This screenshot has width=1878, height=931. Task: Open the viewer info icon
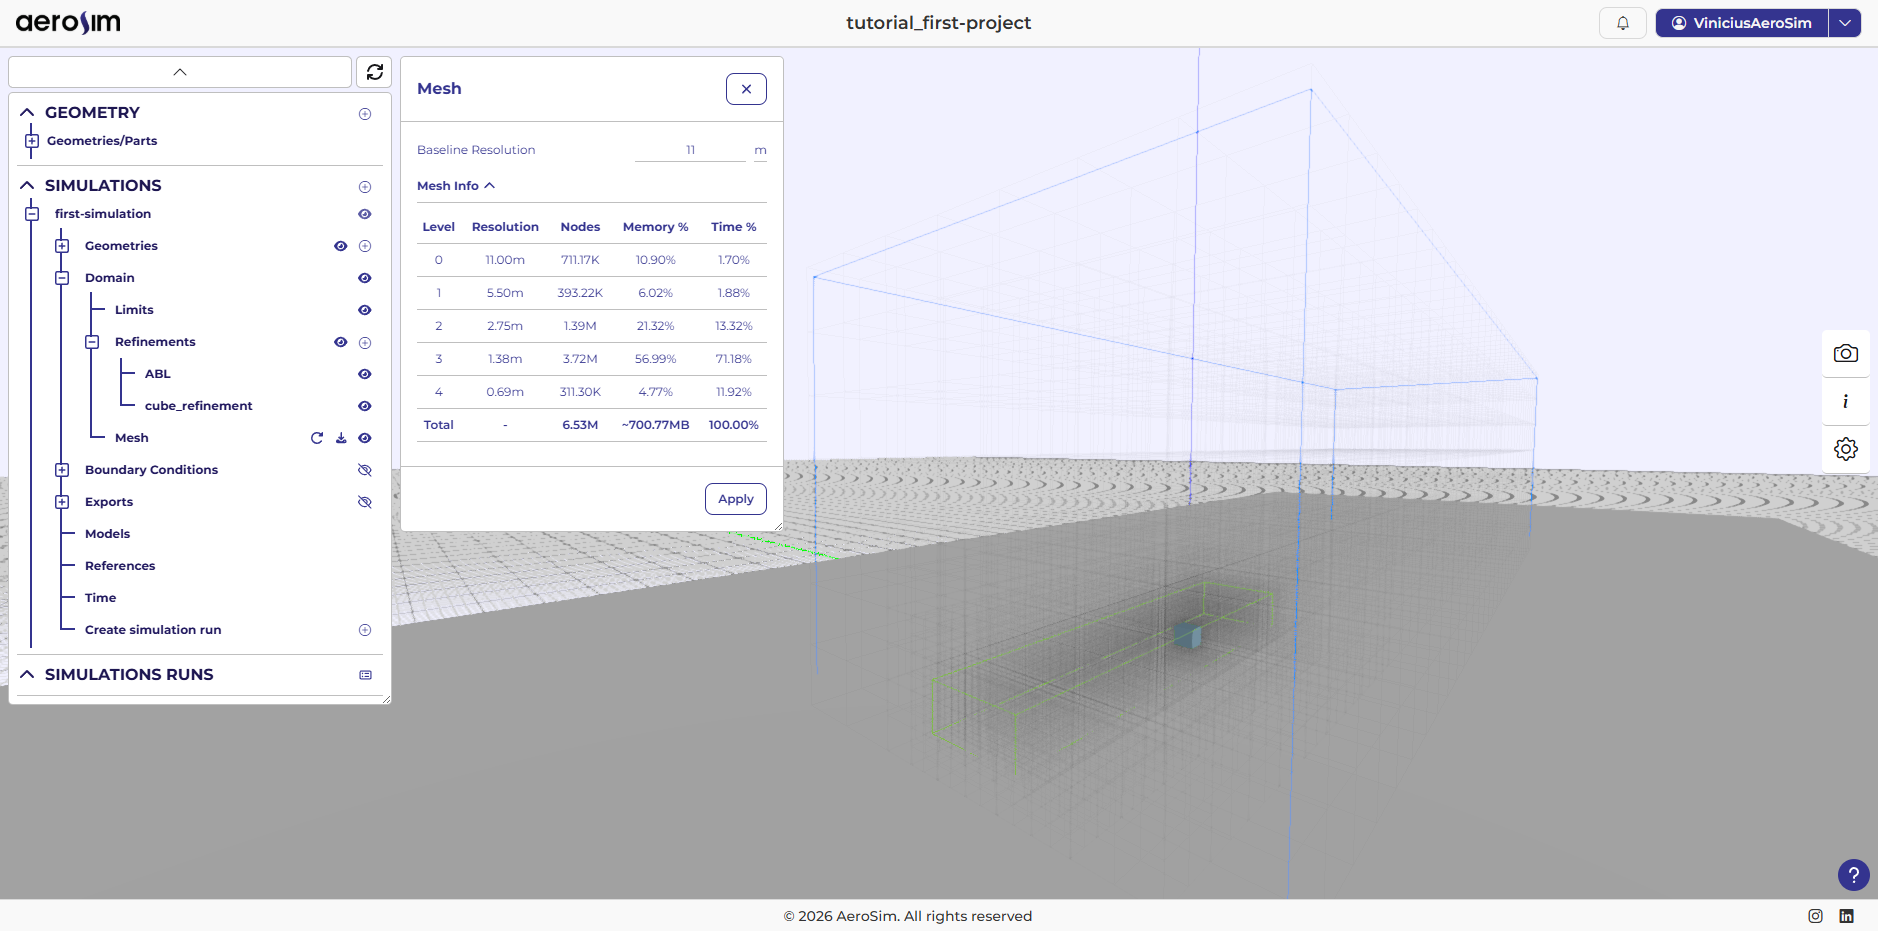[1845, 401]
